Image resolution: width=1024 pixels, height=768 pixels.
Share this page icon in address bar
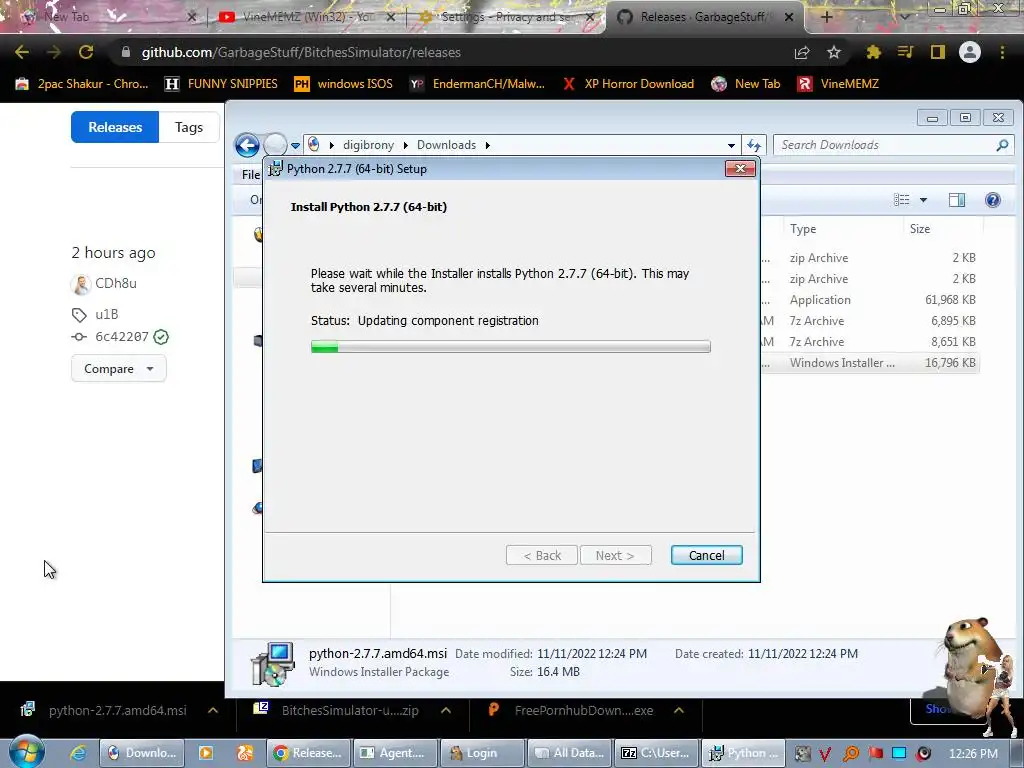point(802,53)
